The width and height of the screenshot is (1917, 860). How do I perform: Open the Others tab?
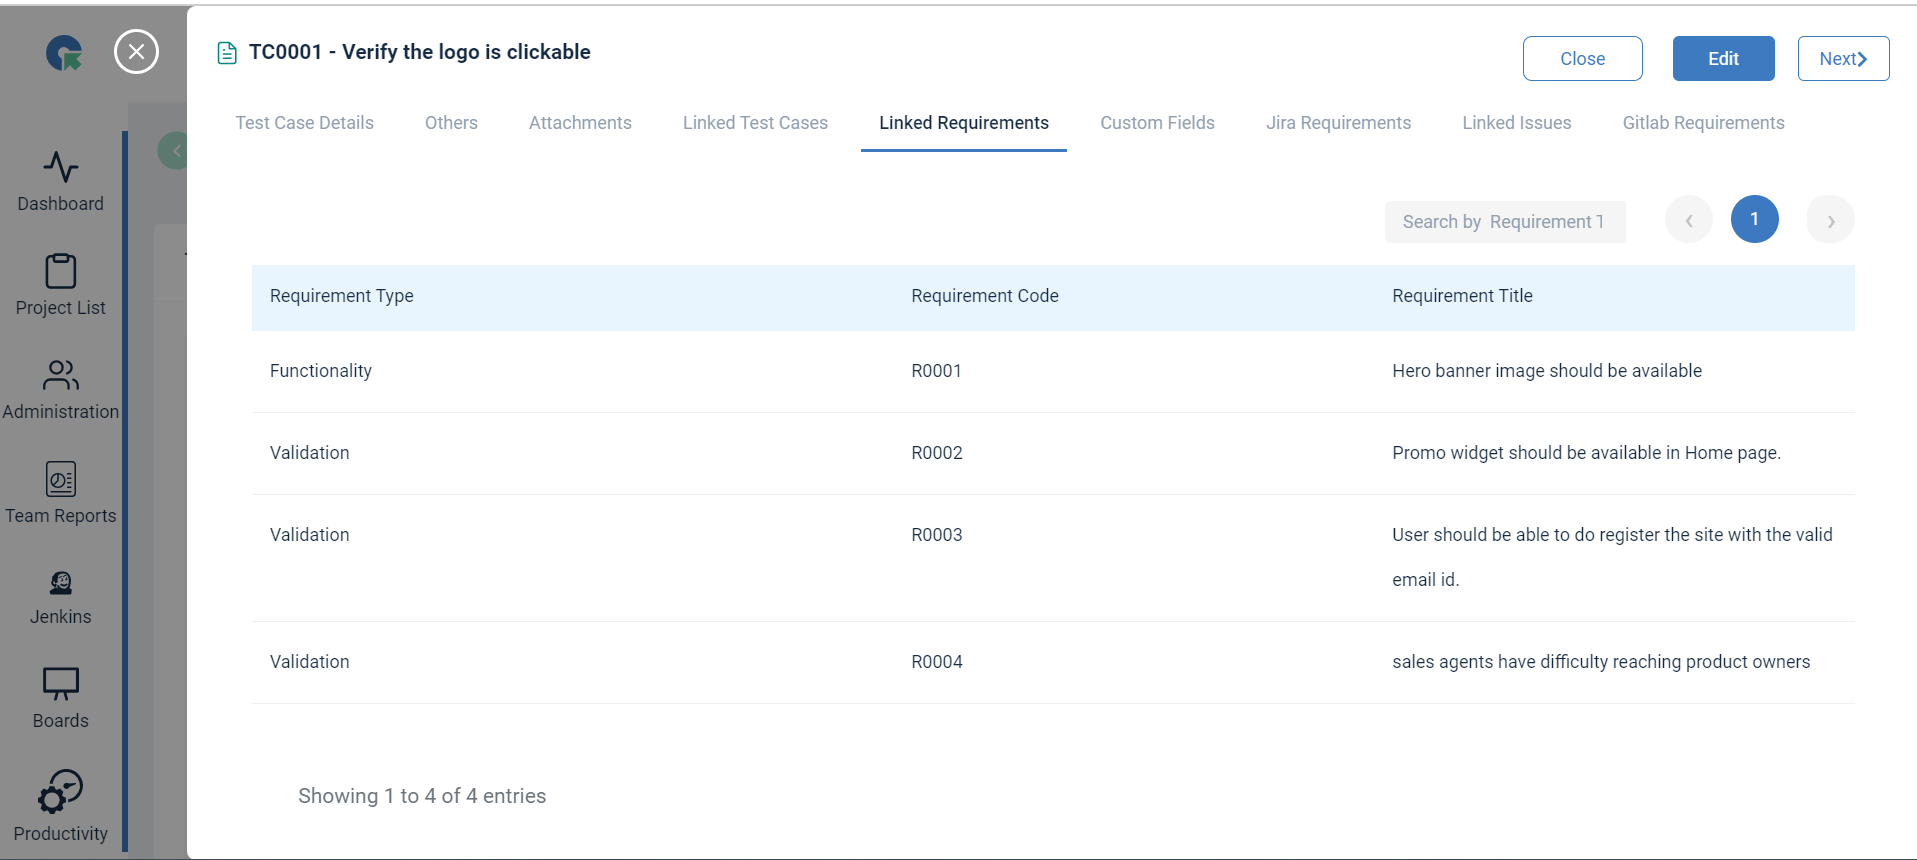click(451, 123)
